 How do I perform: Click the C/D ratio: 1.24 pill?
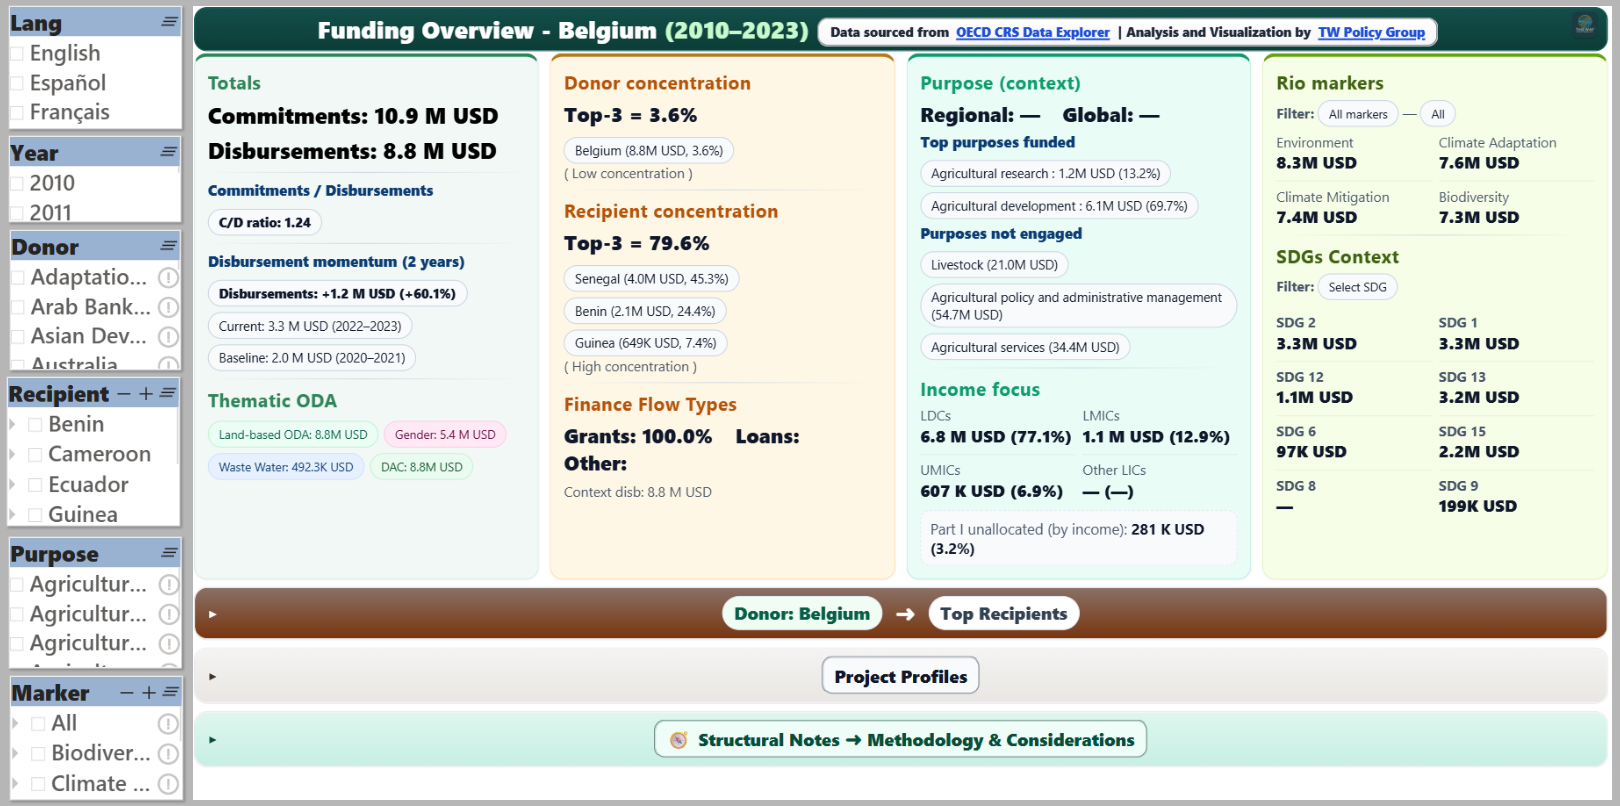tap(265, 223)
